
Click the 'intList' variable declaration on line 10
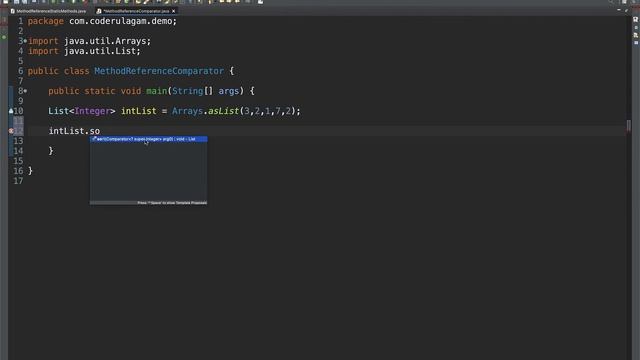(x=138, y=111)
